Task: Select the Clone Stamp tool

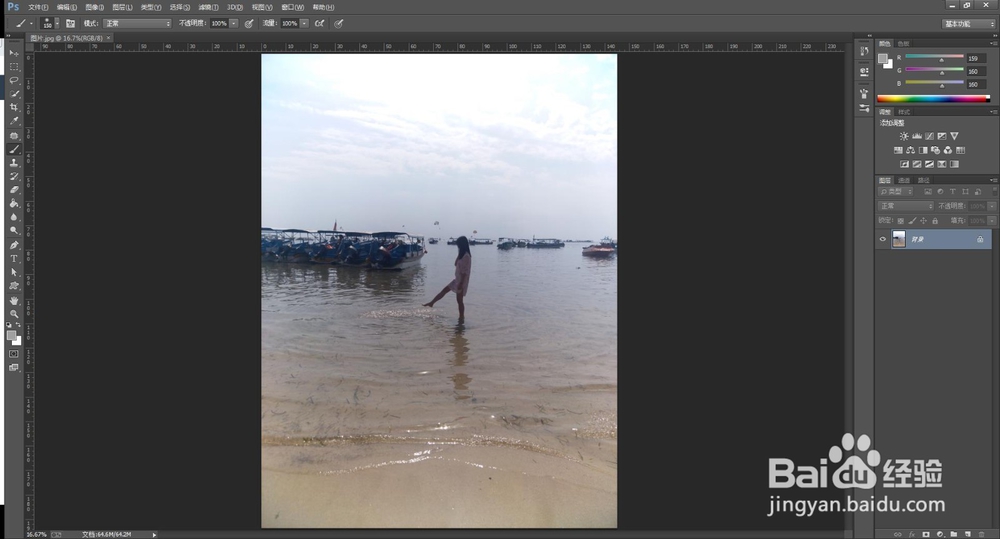Action: [x=14, y=163]
